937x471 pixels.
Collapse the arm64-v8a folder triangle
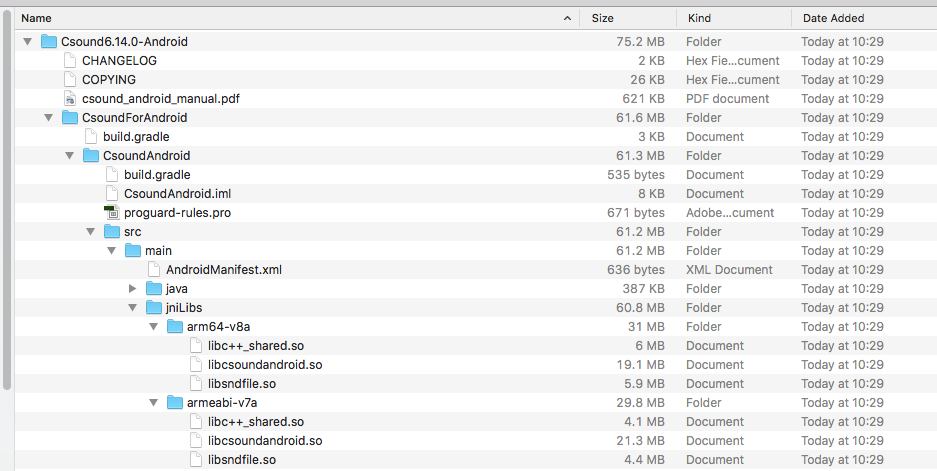(x=153, y=327)
